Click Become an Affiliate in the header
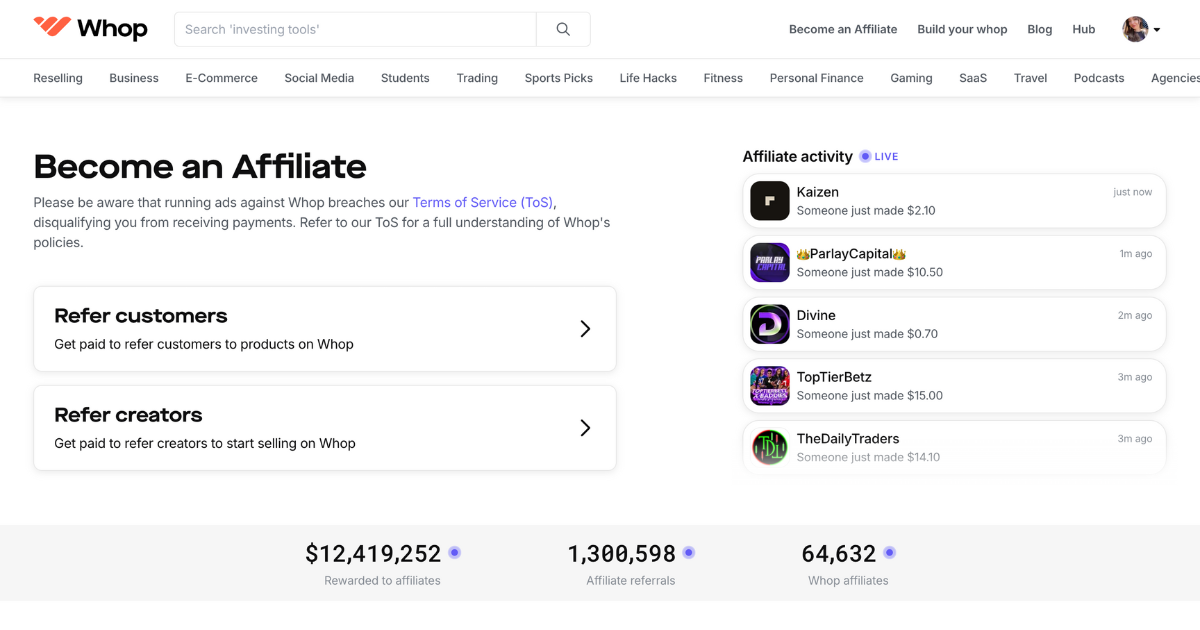Image resolution: width=1200 pixels, height=630 pixels. (843, 29)
